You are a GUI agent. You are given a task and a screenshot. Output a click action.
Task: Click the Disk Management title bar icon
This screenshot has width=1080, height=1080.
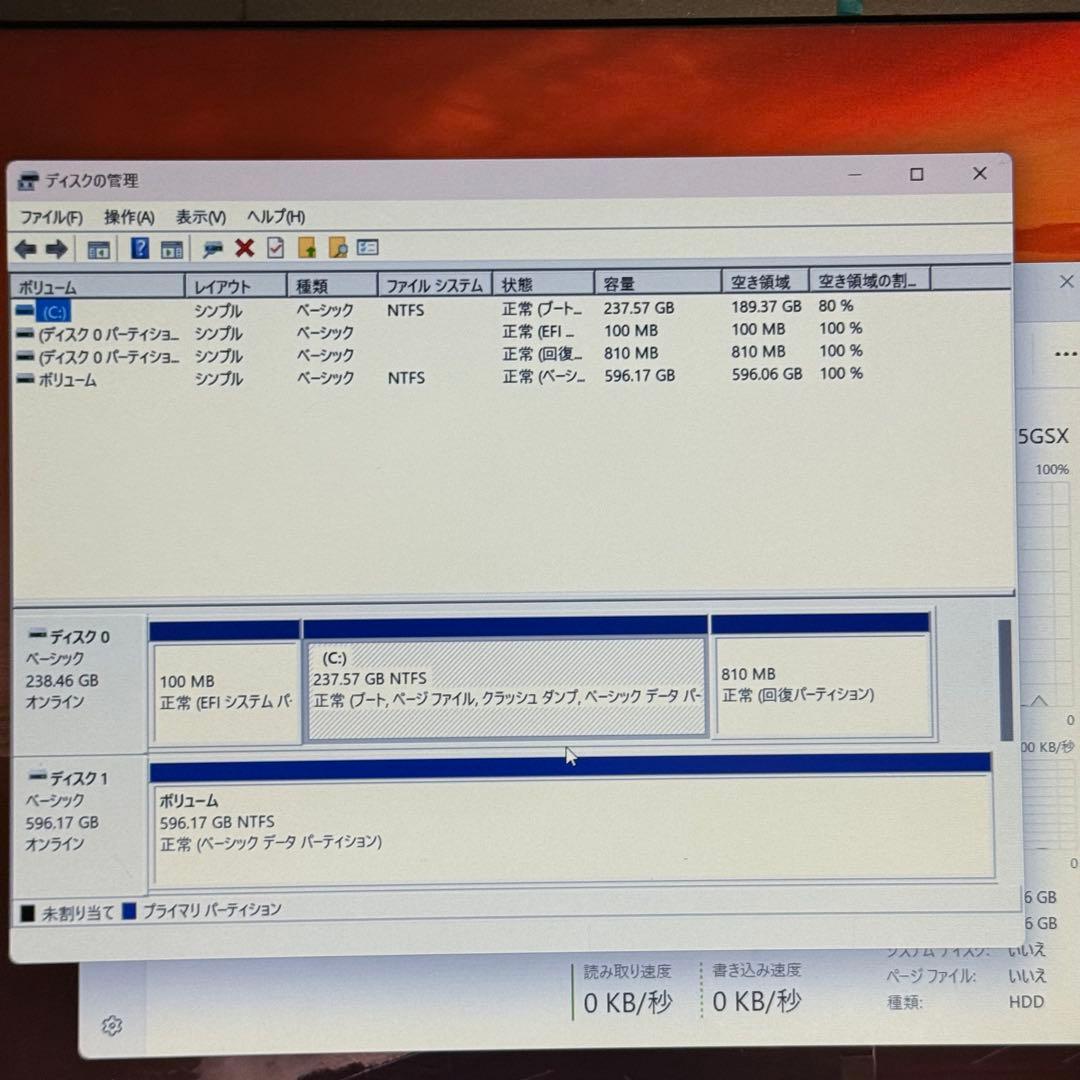point(28,181)
